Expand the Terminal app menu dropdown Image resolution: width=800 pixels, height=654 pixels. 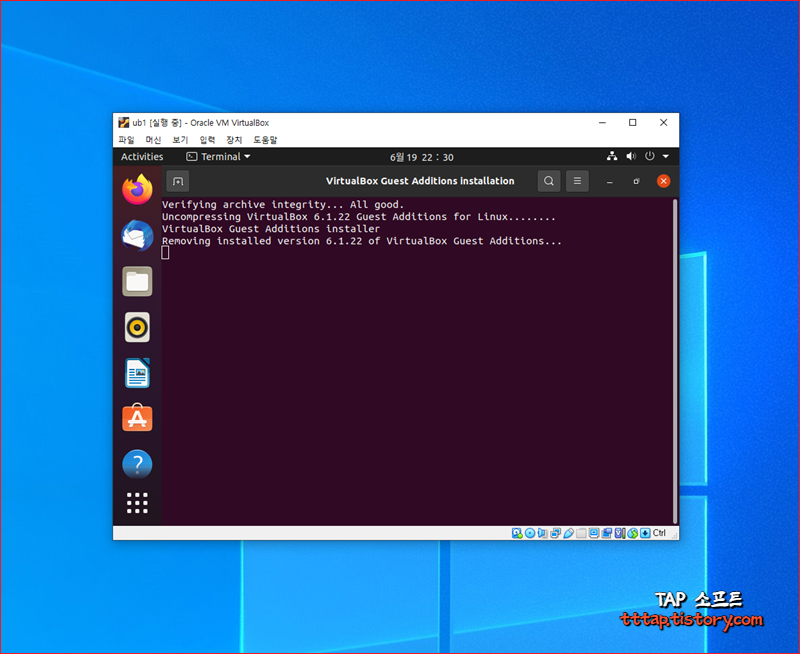pyautogui.click(x=218, y=157)
